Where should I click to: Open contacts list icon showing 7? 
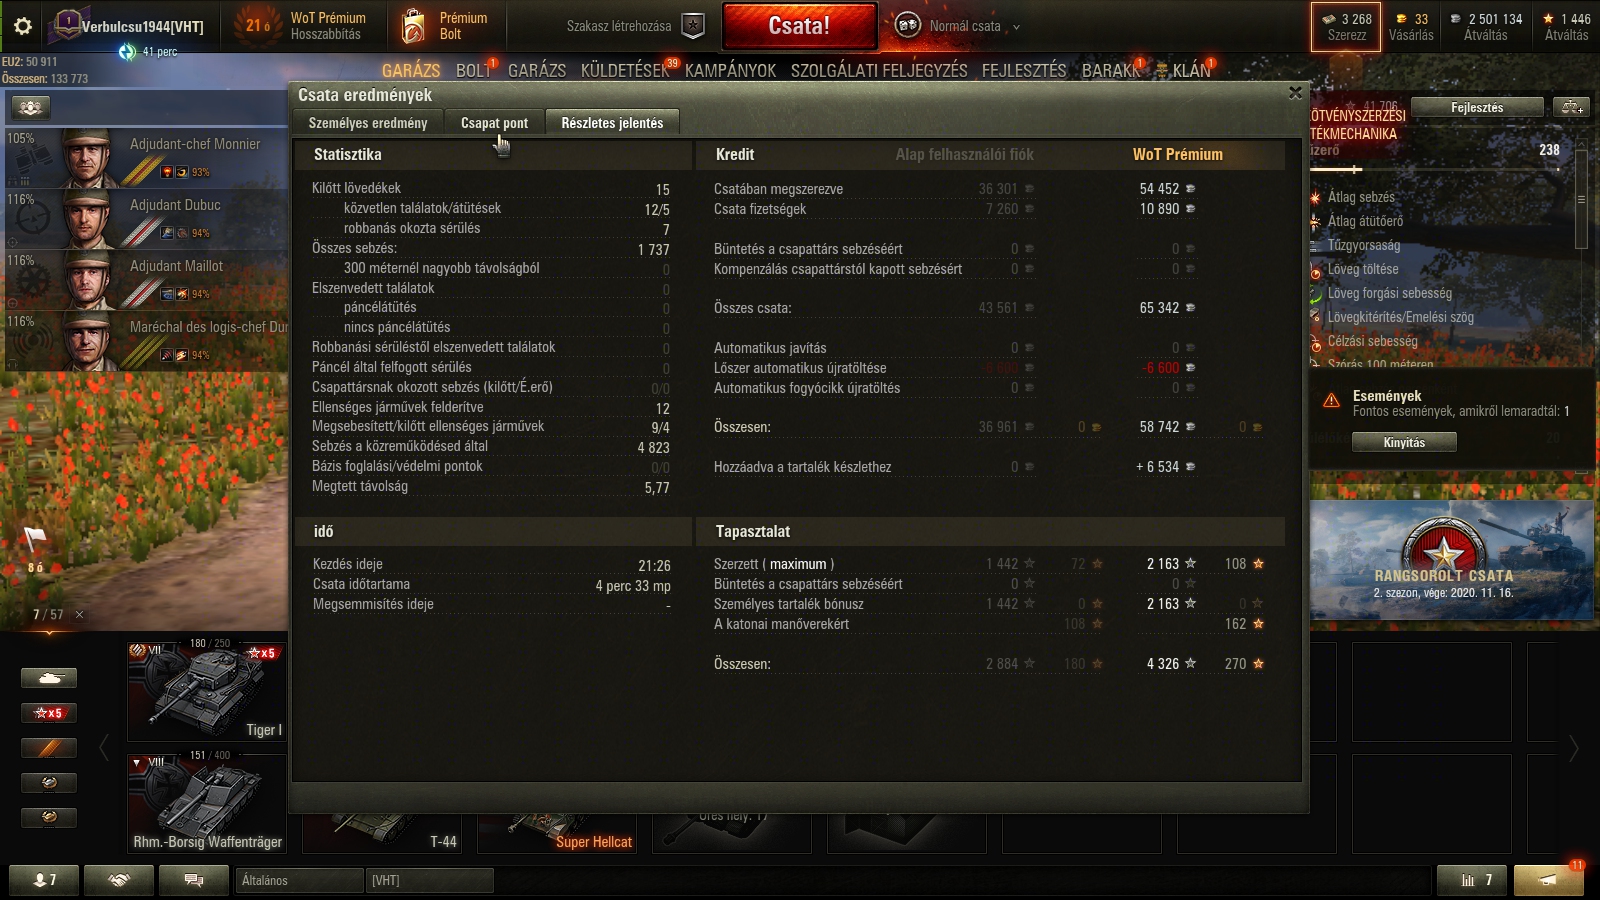45,880
